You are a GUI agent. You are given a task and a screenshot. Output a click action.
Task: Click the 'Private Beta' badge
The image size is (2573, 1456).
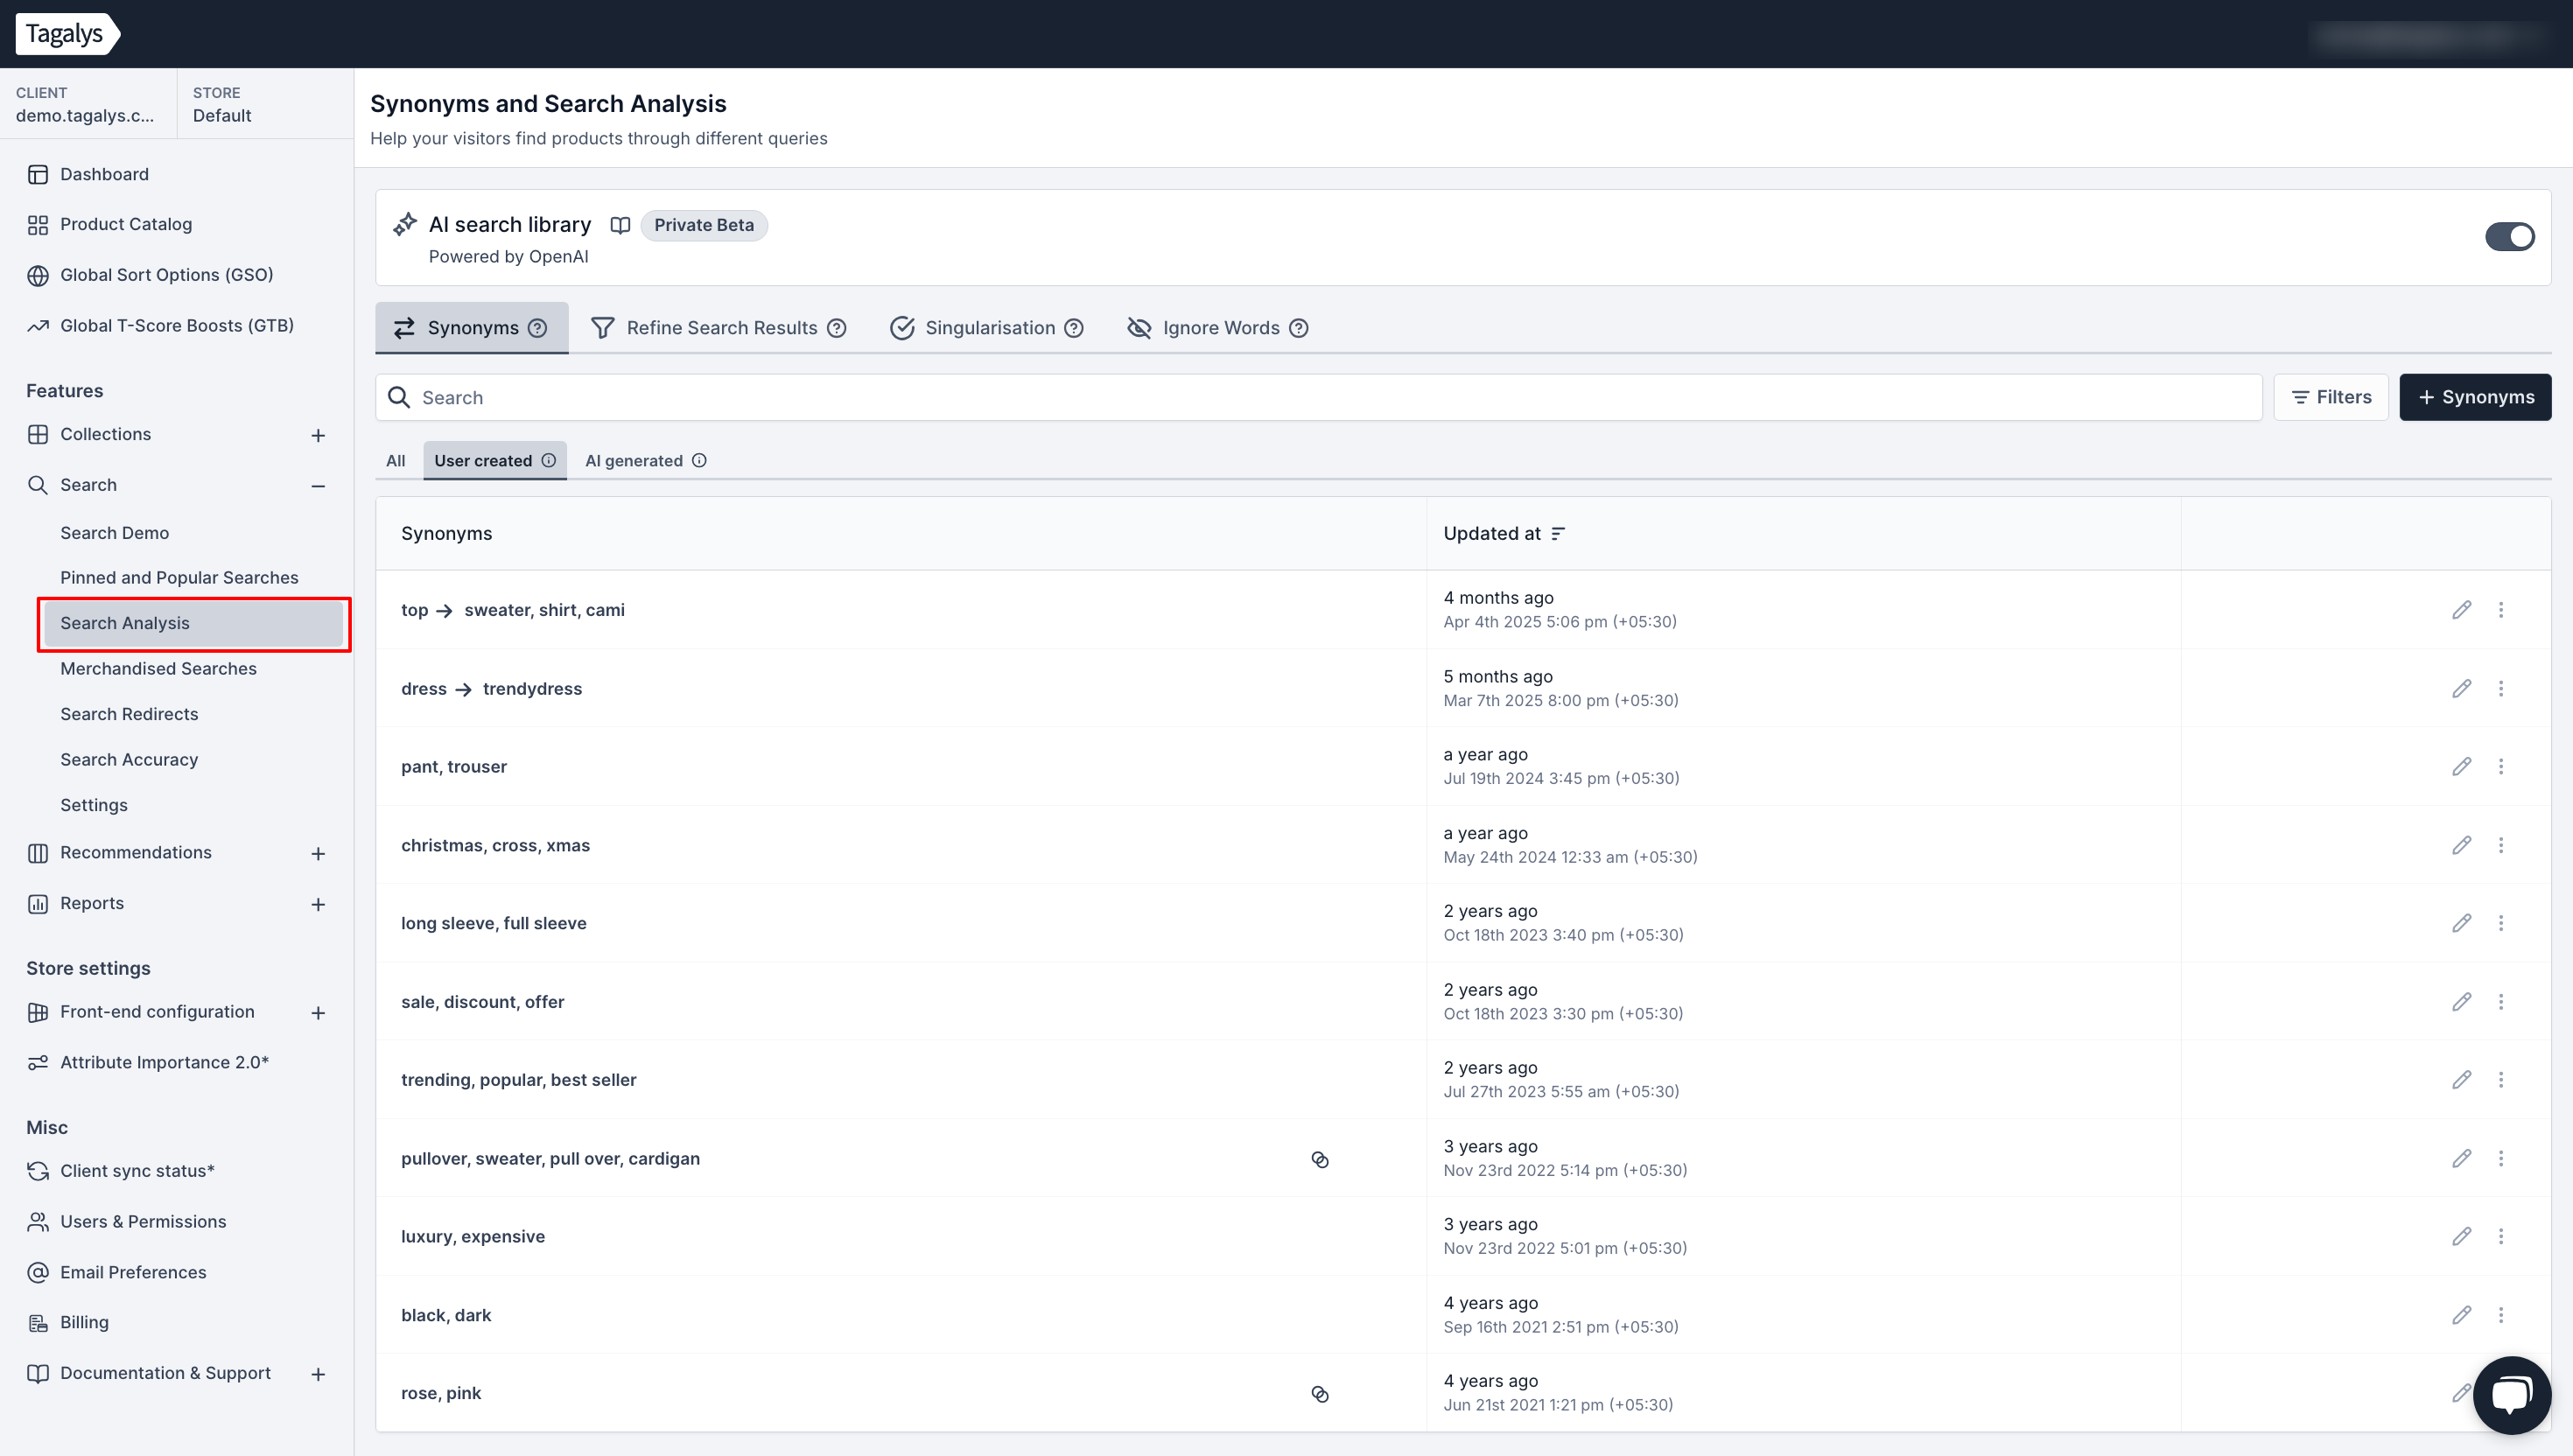(704, 225)
